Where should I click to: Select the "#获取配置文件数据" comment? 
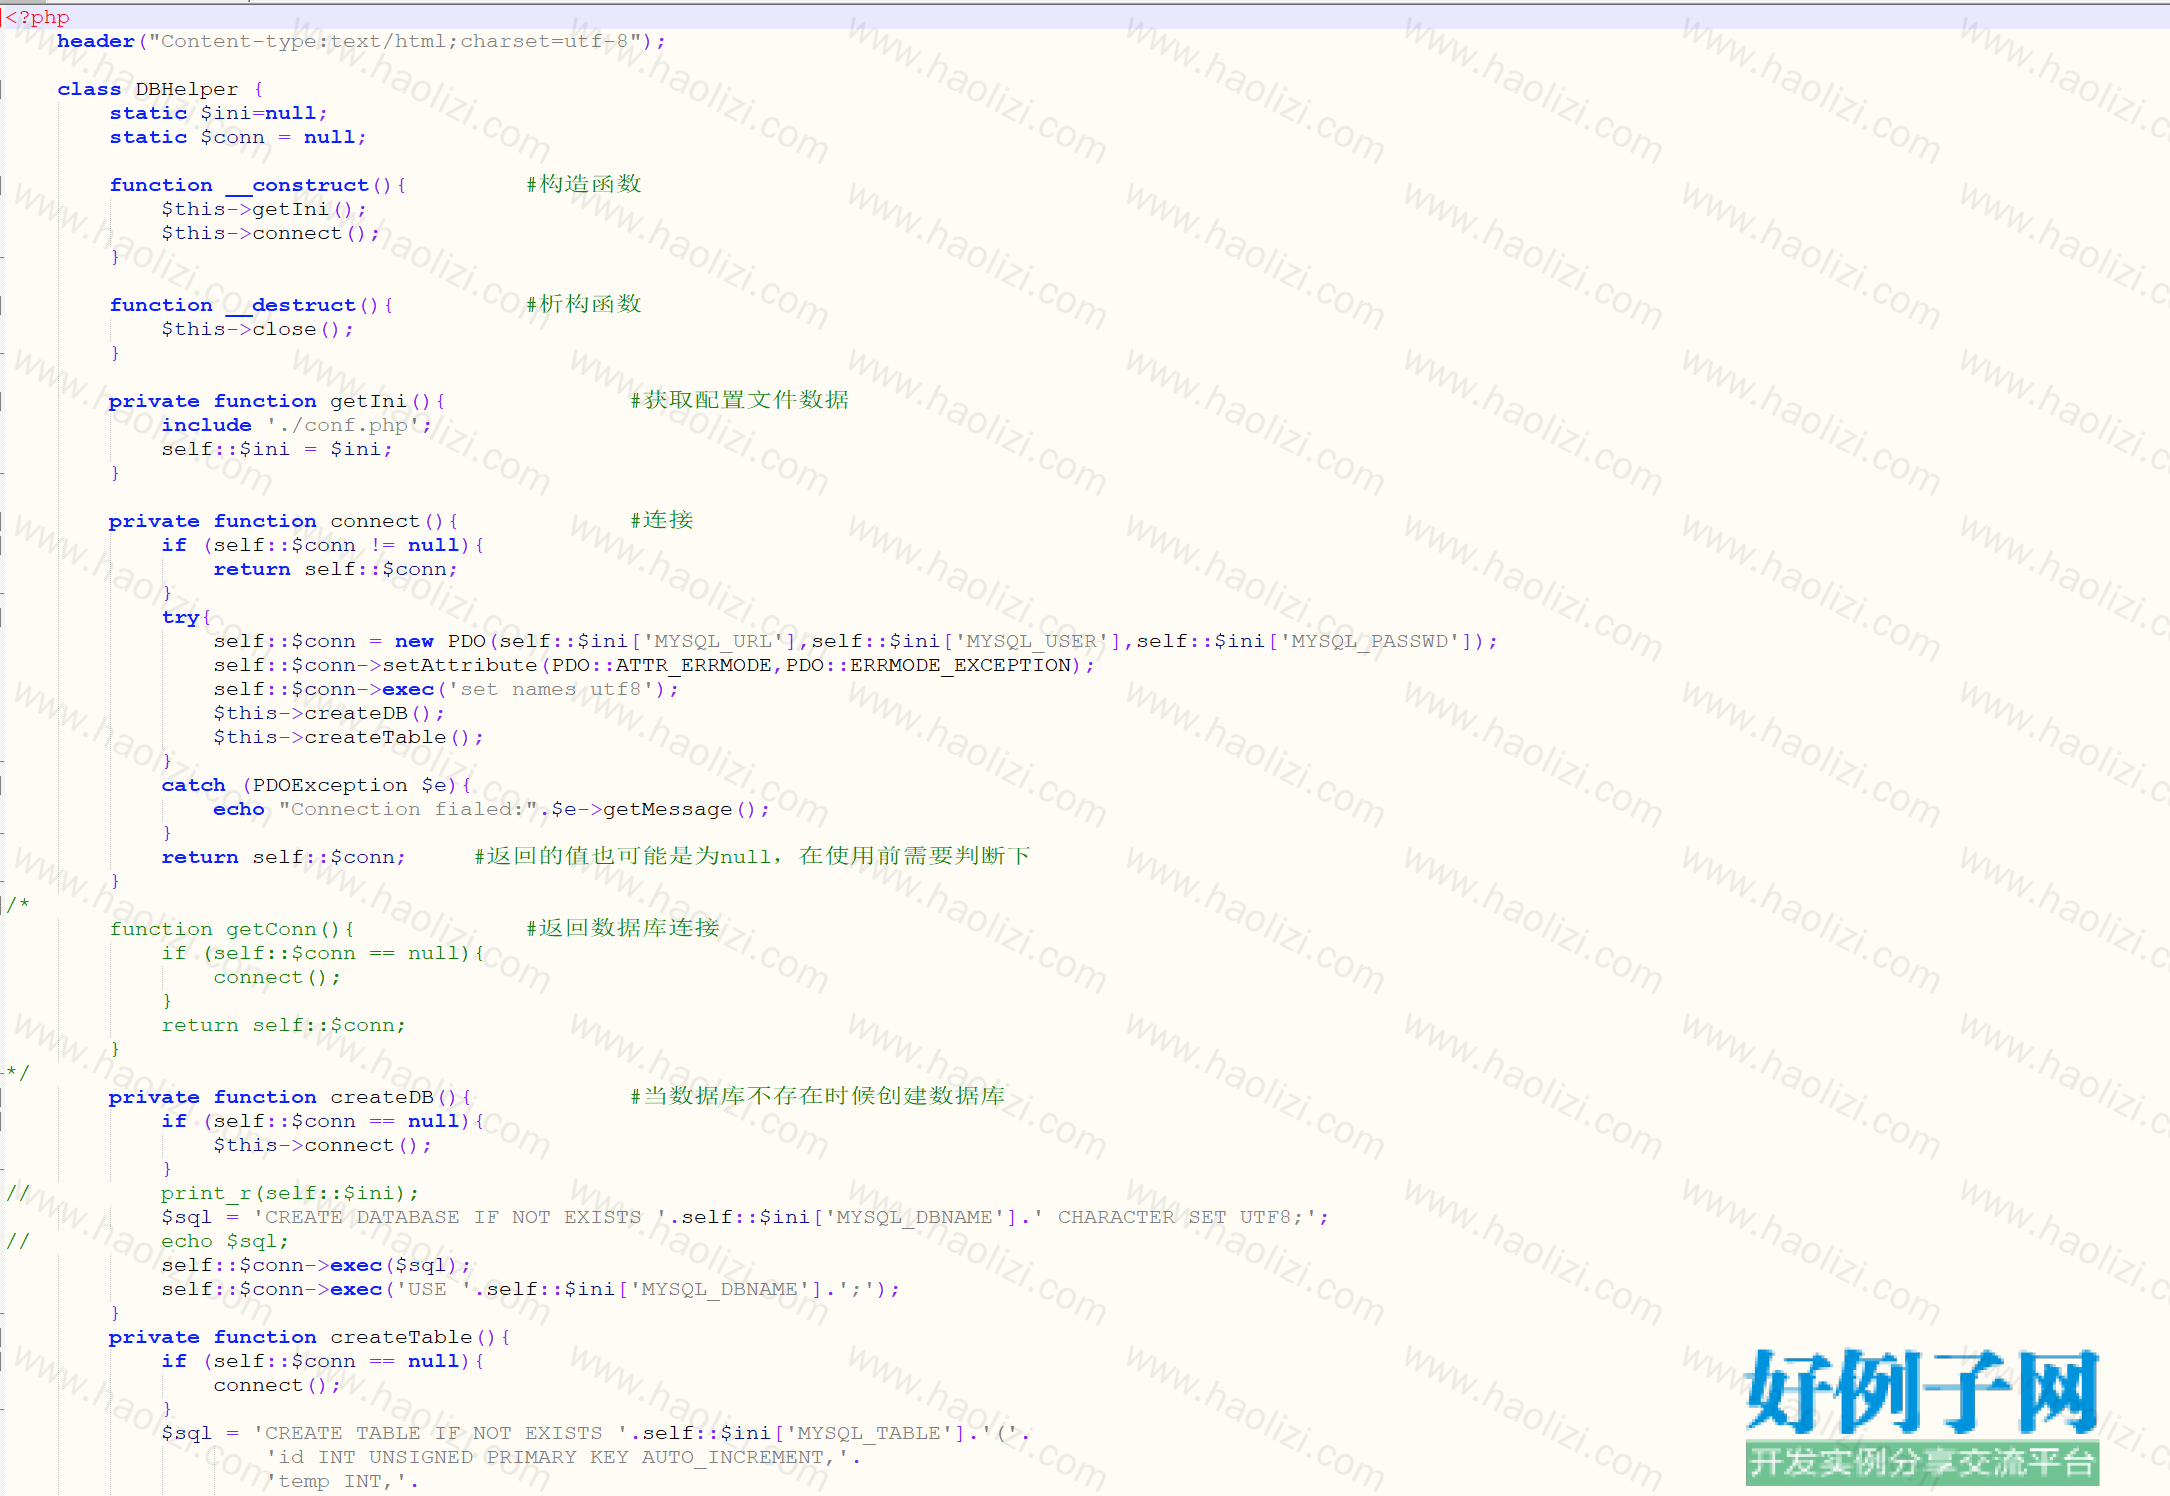[x=739, y=400]
